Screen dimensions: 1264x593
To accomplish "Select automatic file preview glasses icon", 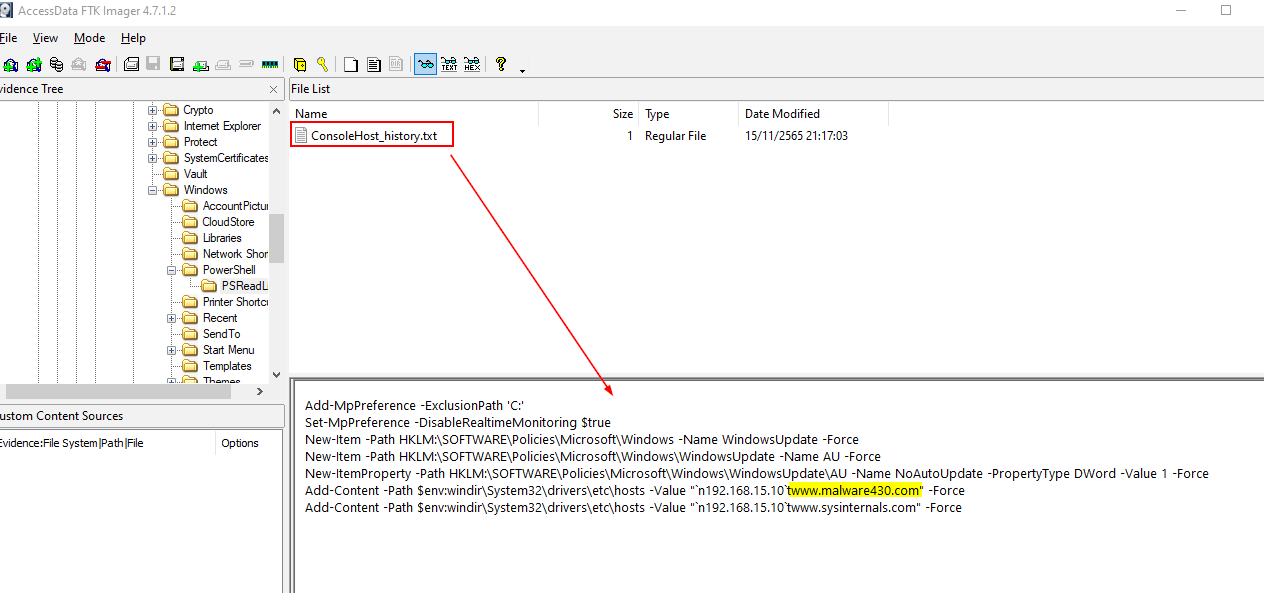I will pos(426,65).
